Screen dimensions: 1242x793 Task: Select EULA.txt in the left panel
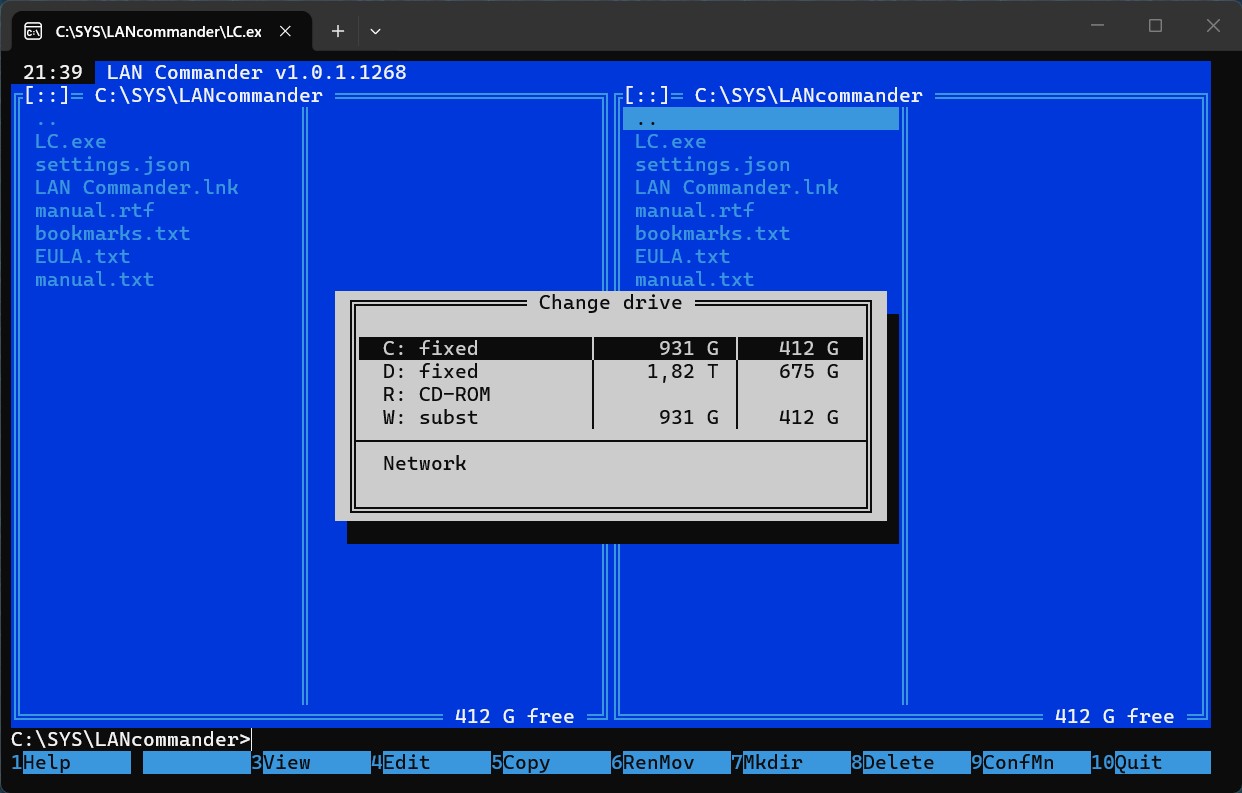(83, 257)
